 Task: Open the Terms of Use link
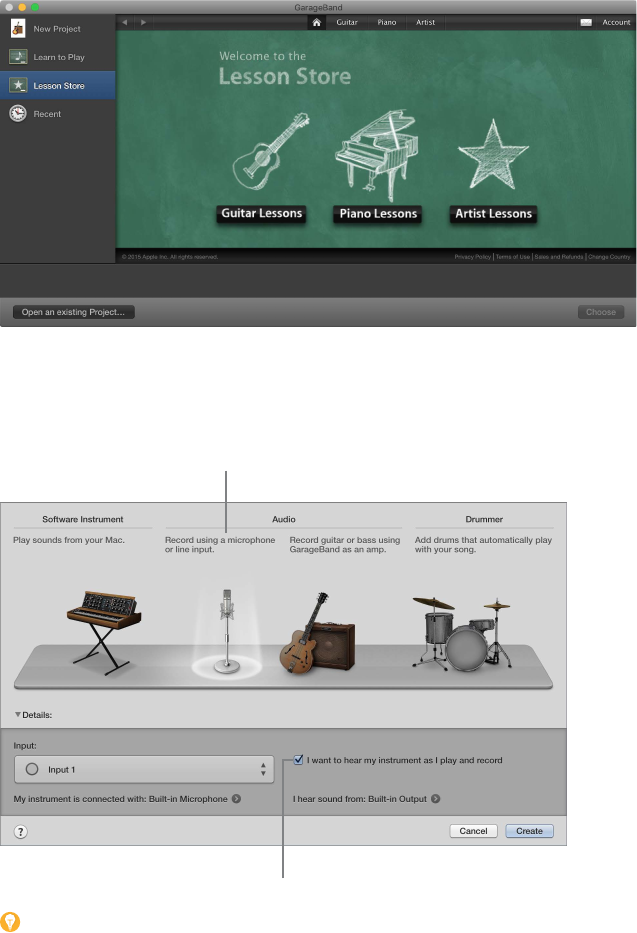pyautogui.click(x=513, y=257)
